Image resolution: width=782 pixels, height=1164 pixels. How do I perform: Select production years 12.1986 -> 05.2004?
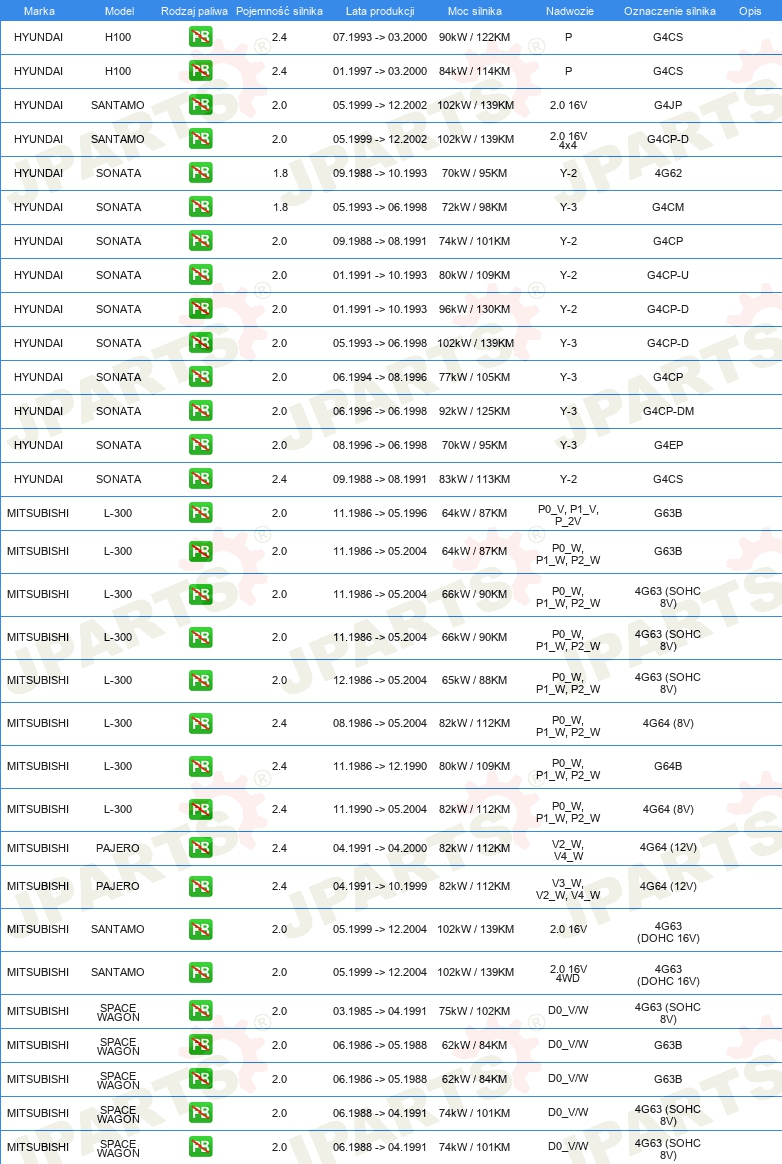click(x=379, y=680)
